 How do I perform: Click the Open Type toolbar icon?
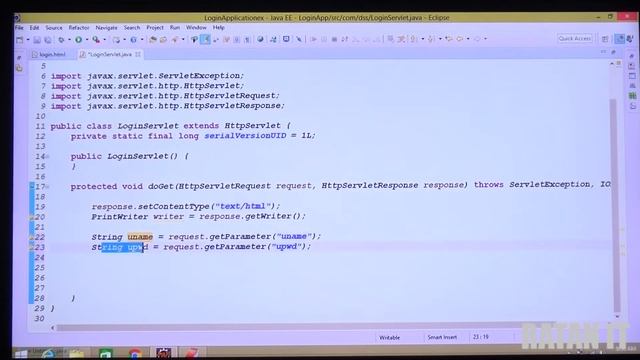click(x=153, y=40)
